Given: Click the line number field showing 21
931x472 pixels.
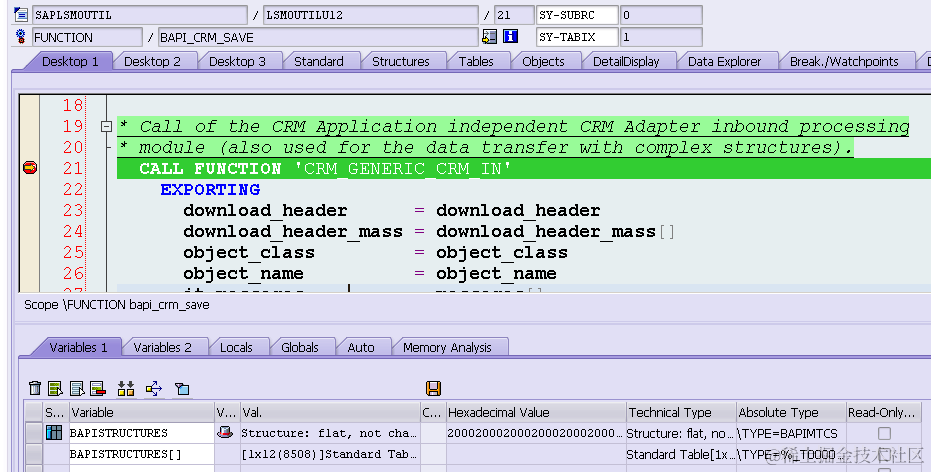Looking at the screenshot, I should (514, 15).
